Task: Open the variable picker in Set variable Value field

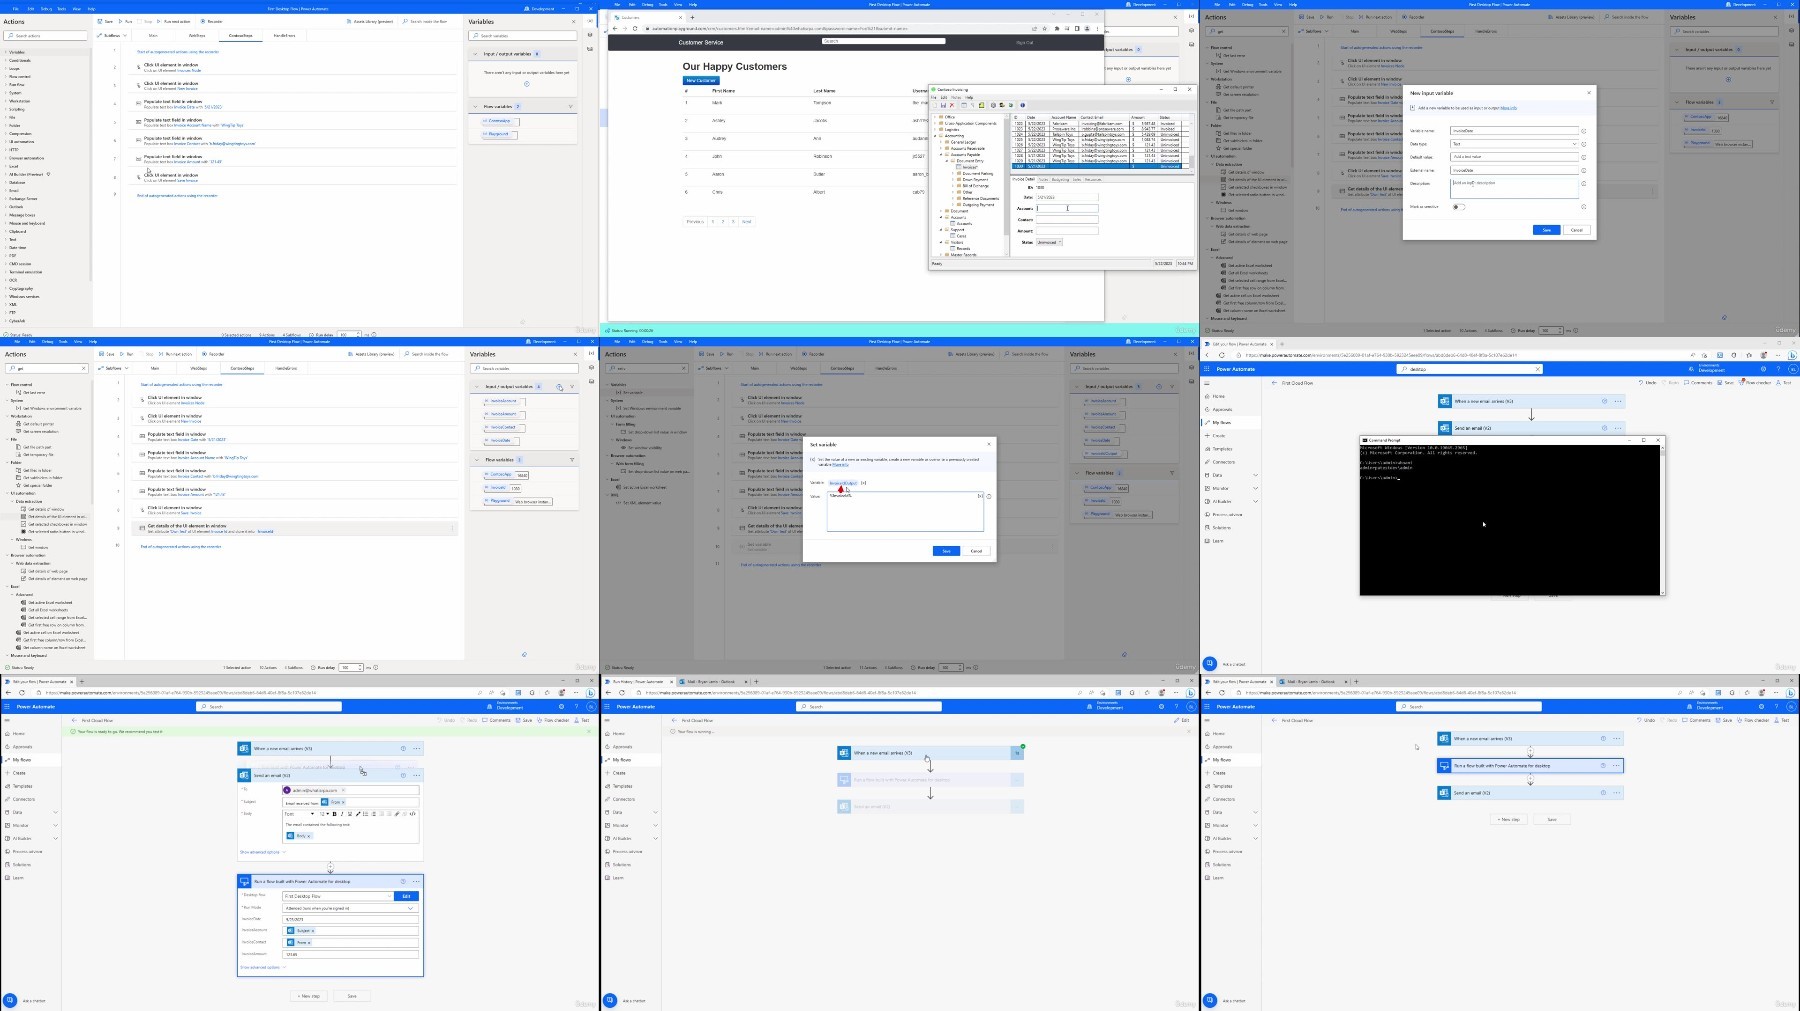Action: (980, 496)
